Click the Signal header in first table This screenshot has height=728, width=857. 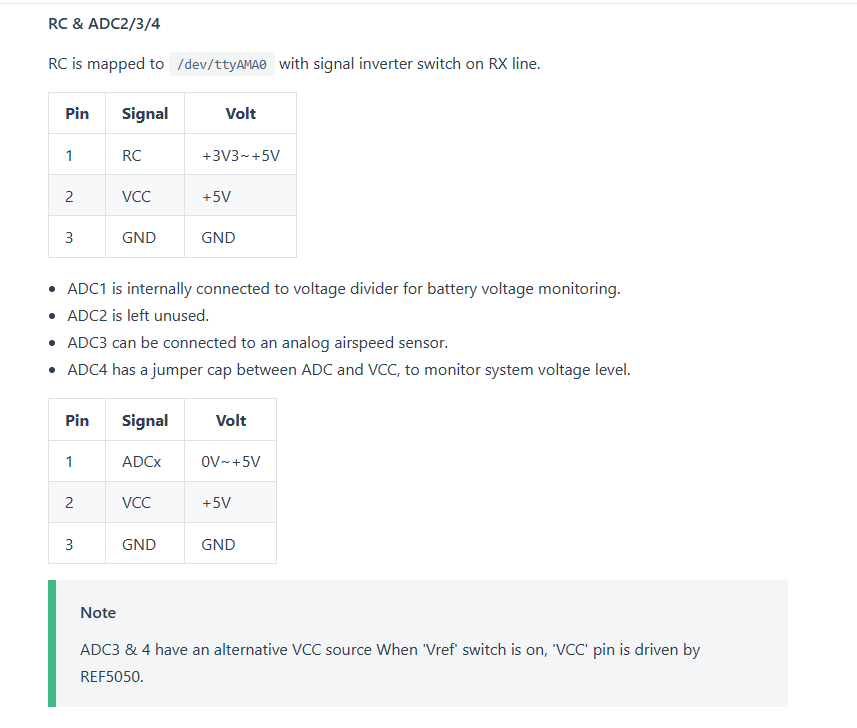(145, 113)
